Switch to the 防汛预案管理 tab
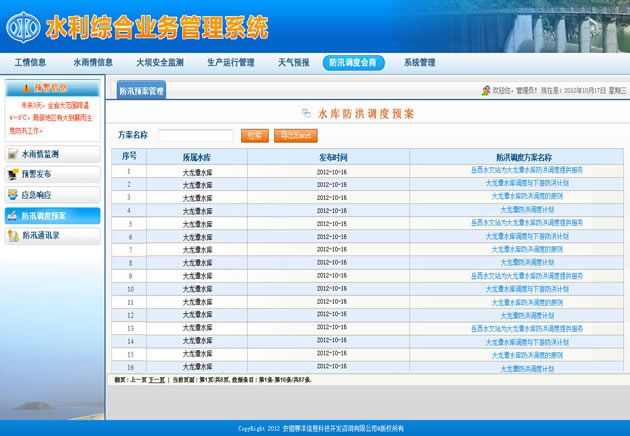 (x=142, y=91)
